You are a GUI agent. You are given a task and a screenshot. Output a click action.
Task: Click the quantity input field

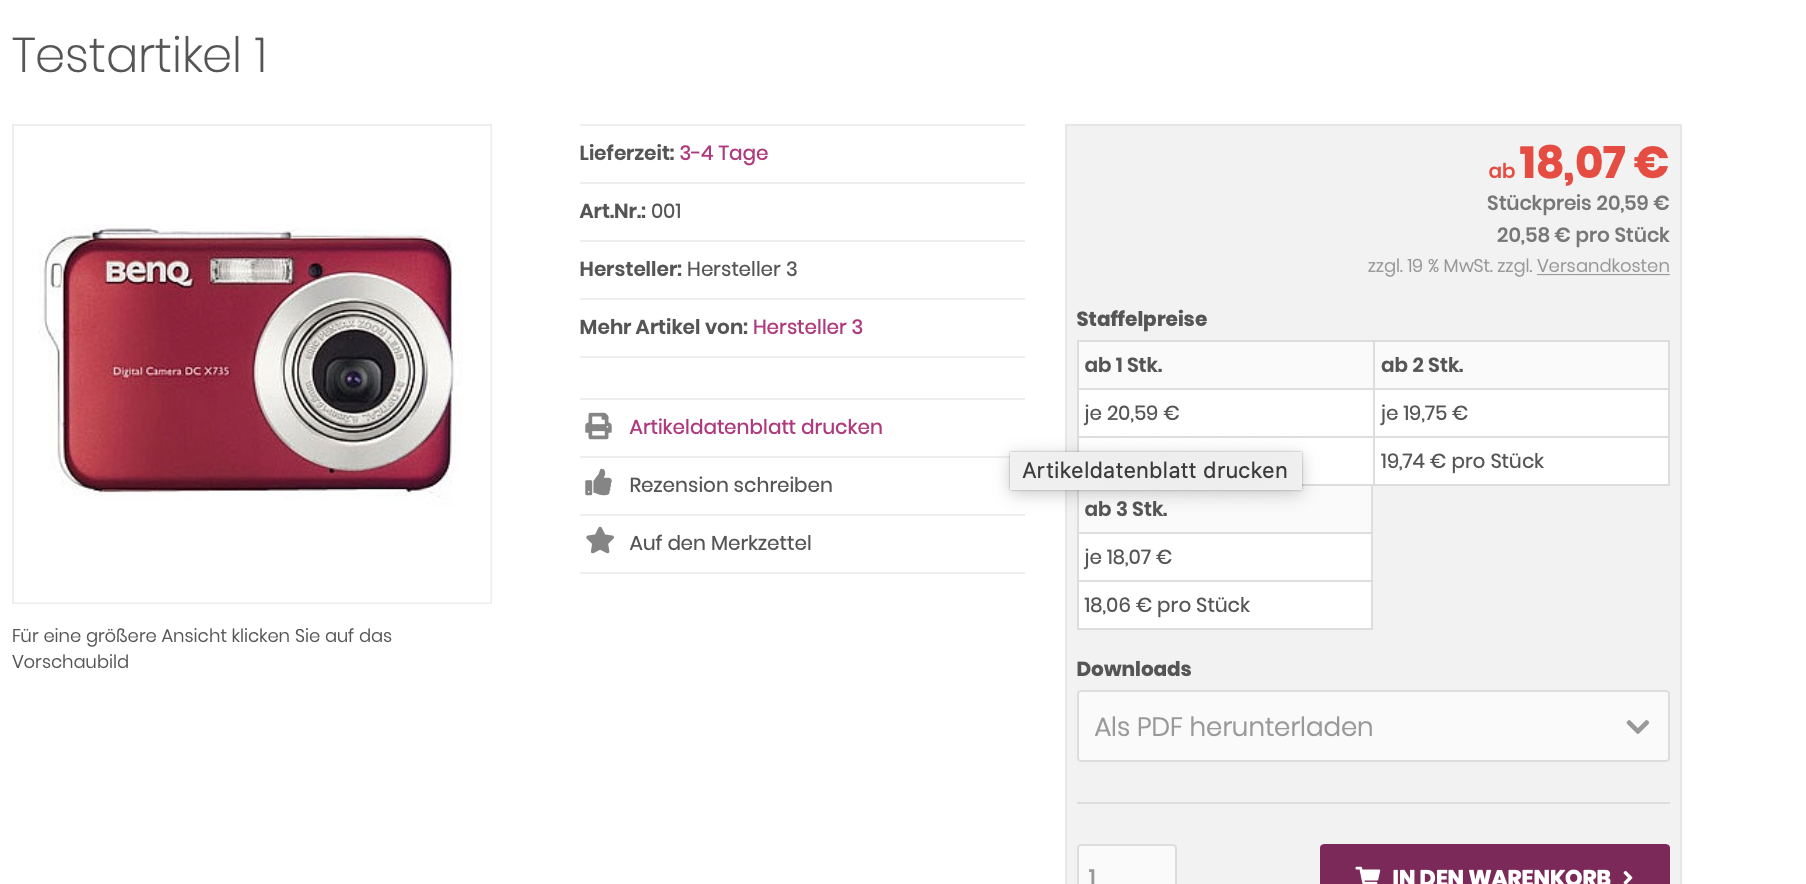tap(1126, 870)
